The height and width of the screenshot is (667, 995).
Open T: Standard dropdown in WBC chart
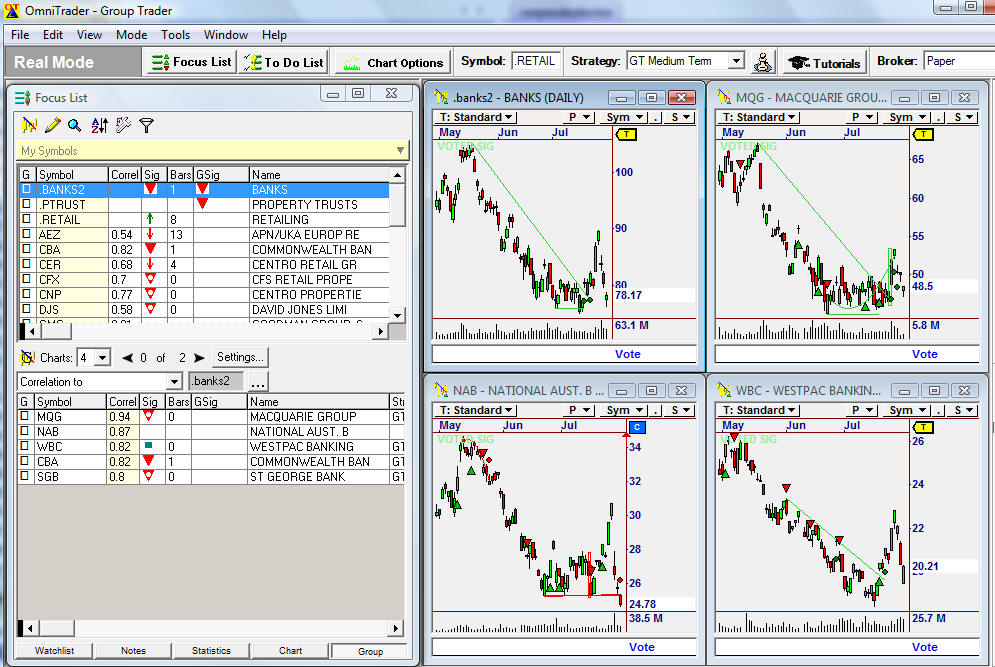coord(759,411)
